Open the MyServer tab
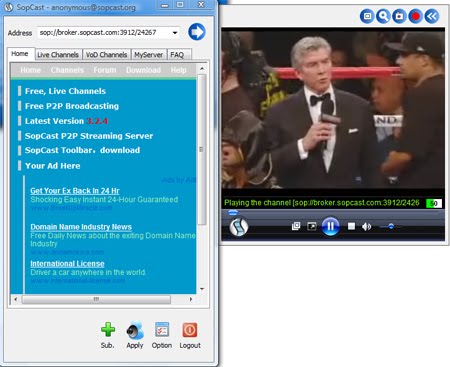 pos(149,55)
